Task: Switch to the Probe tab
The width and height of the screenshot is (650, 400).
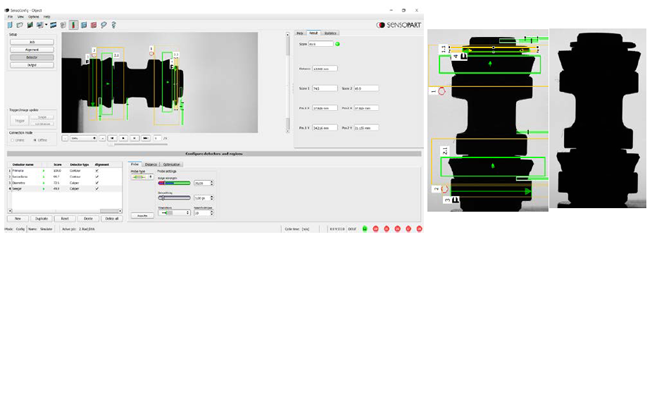Action: (x=135, y=165)
